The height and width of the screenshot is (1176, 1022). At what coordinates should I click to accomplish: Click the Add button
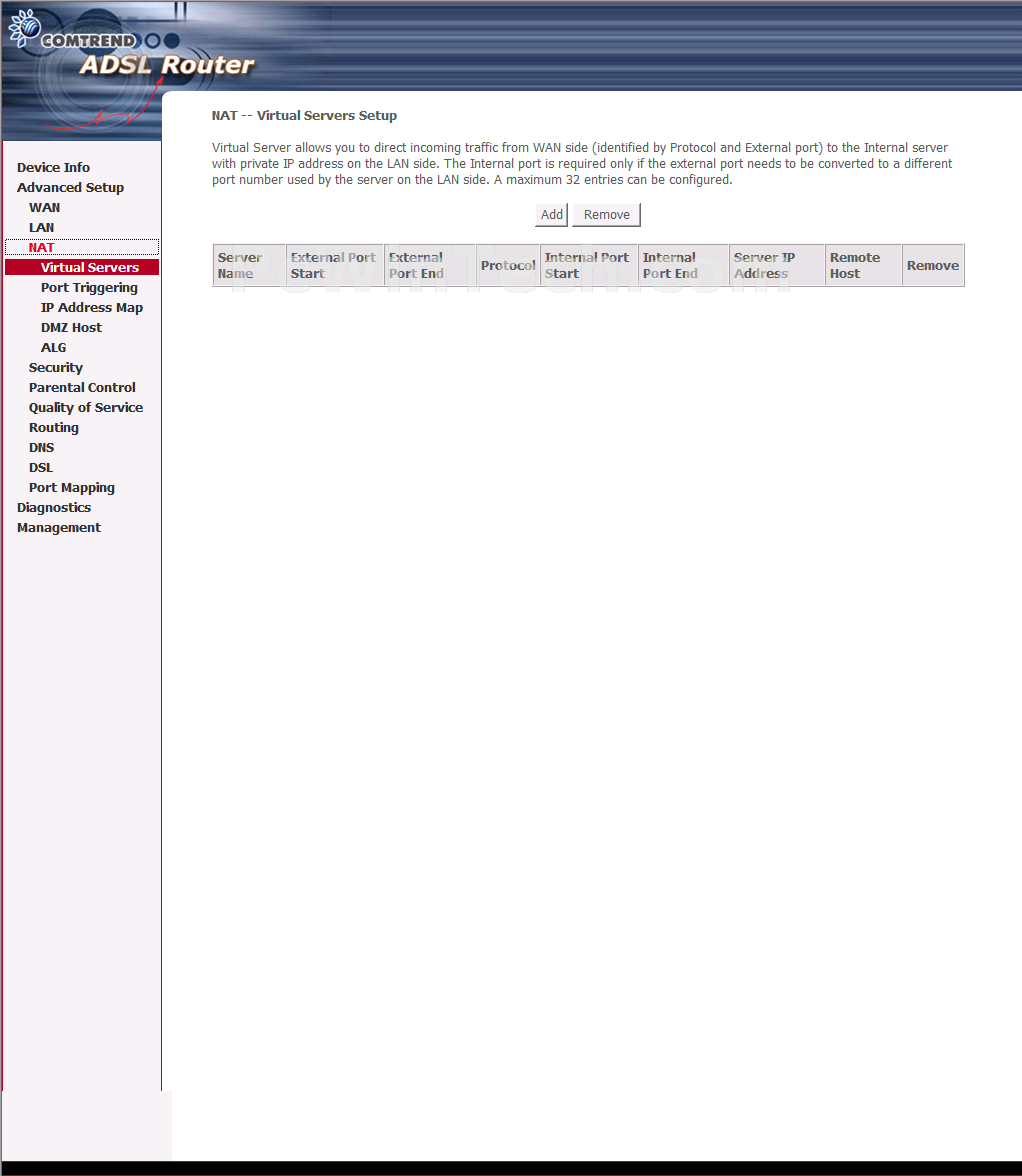click(551, 214)
